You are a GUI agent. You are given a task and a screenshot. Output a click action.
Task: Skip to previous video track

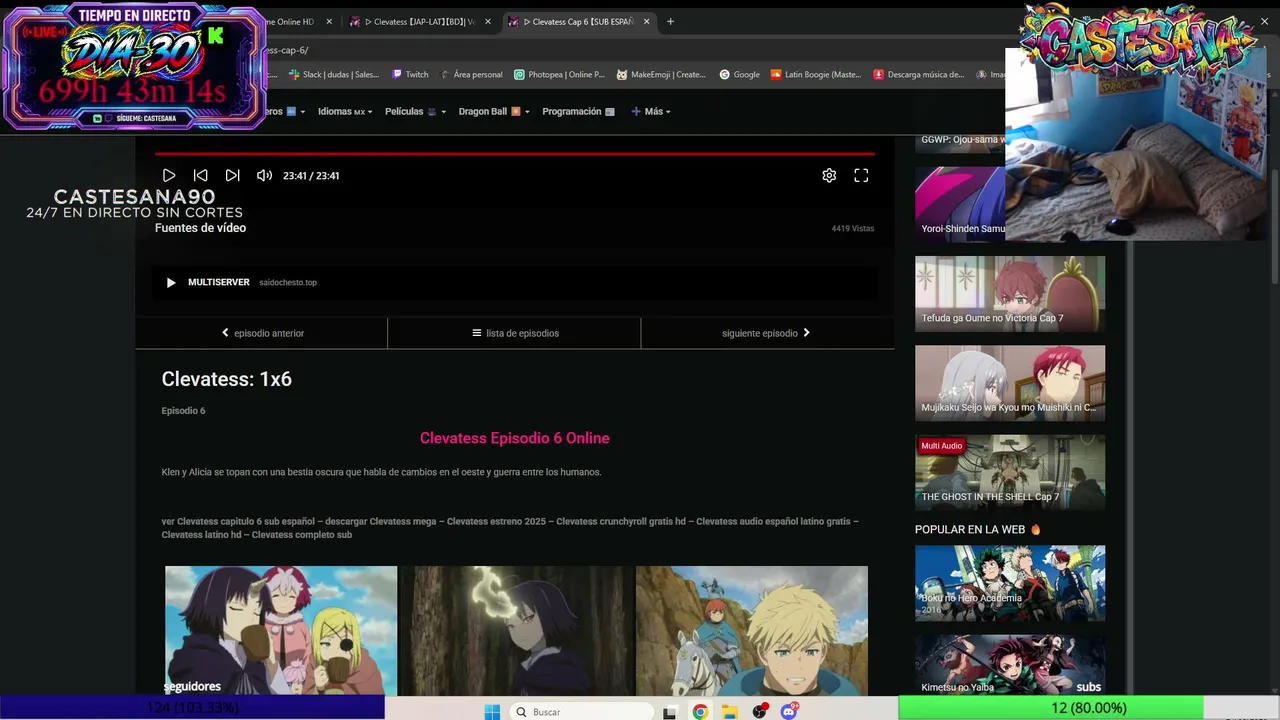[200, 175]
